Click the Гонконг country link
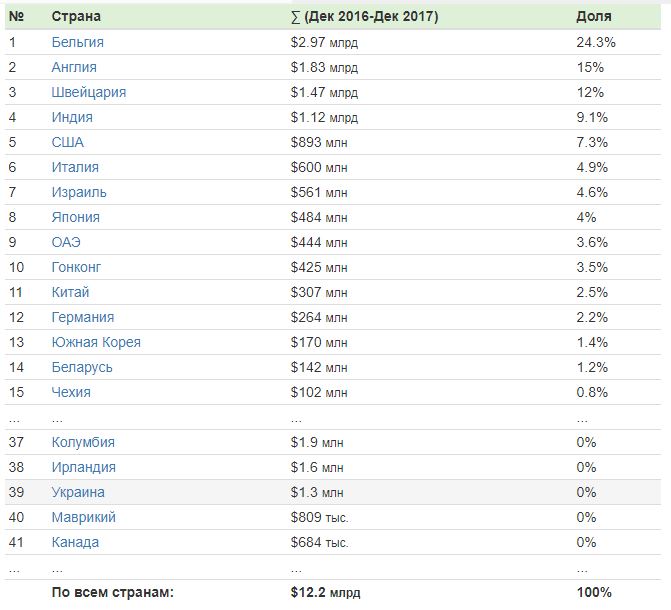 [76, 267]
